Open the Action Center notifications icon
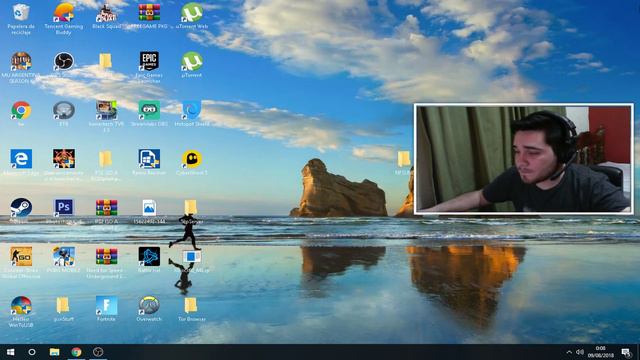 [x=627, y=352]
